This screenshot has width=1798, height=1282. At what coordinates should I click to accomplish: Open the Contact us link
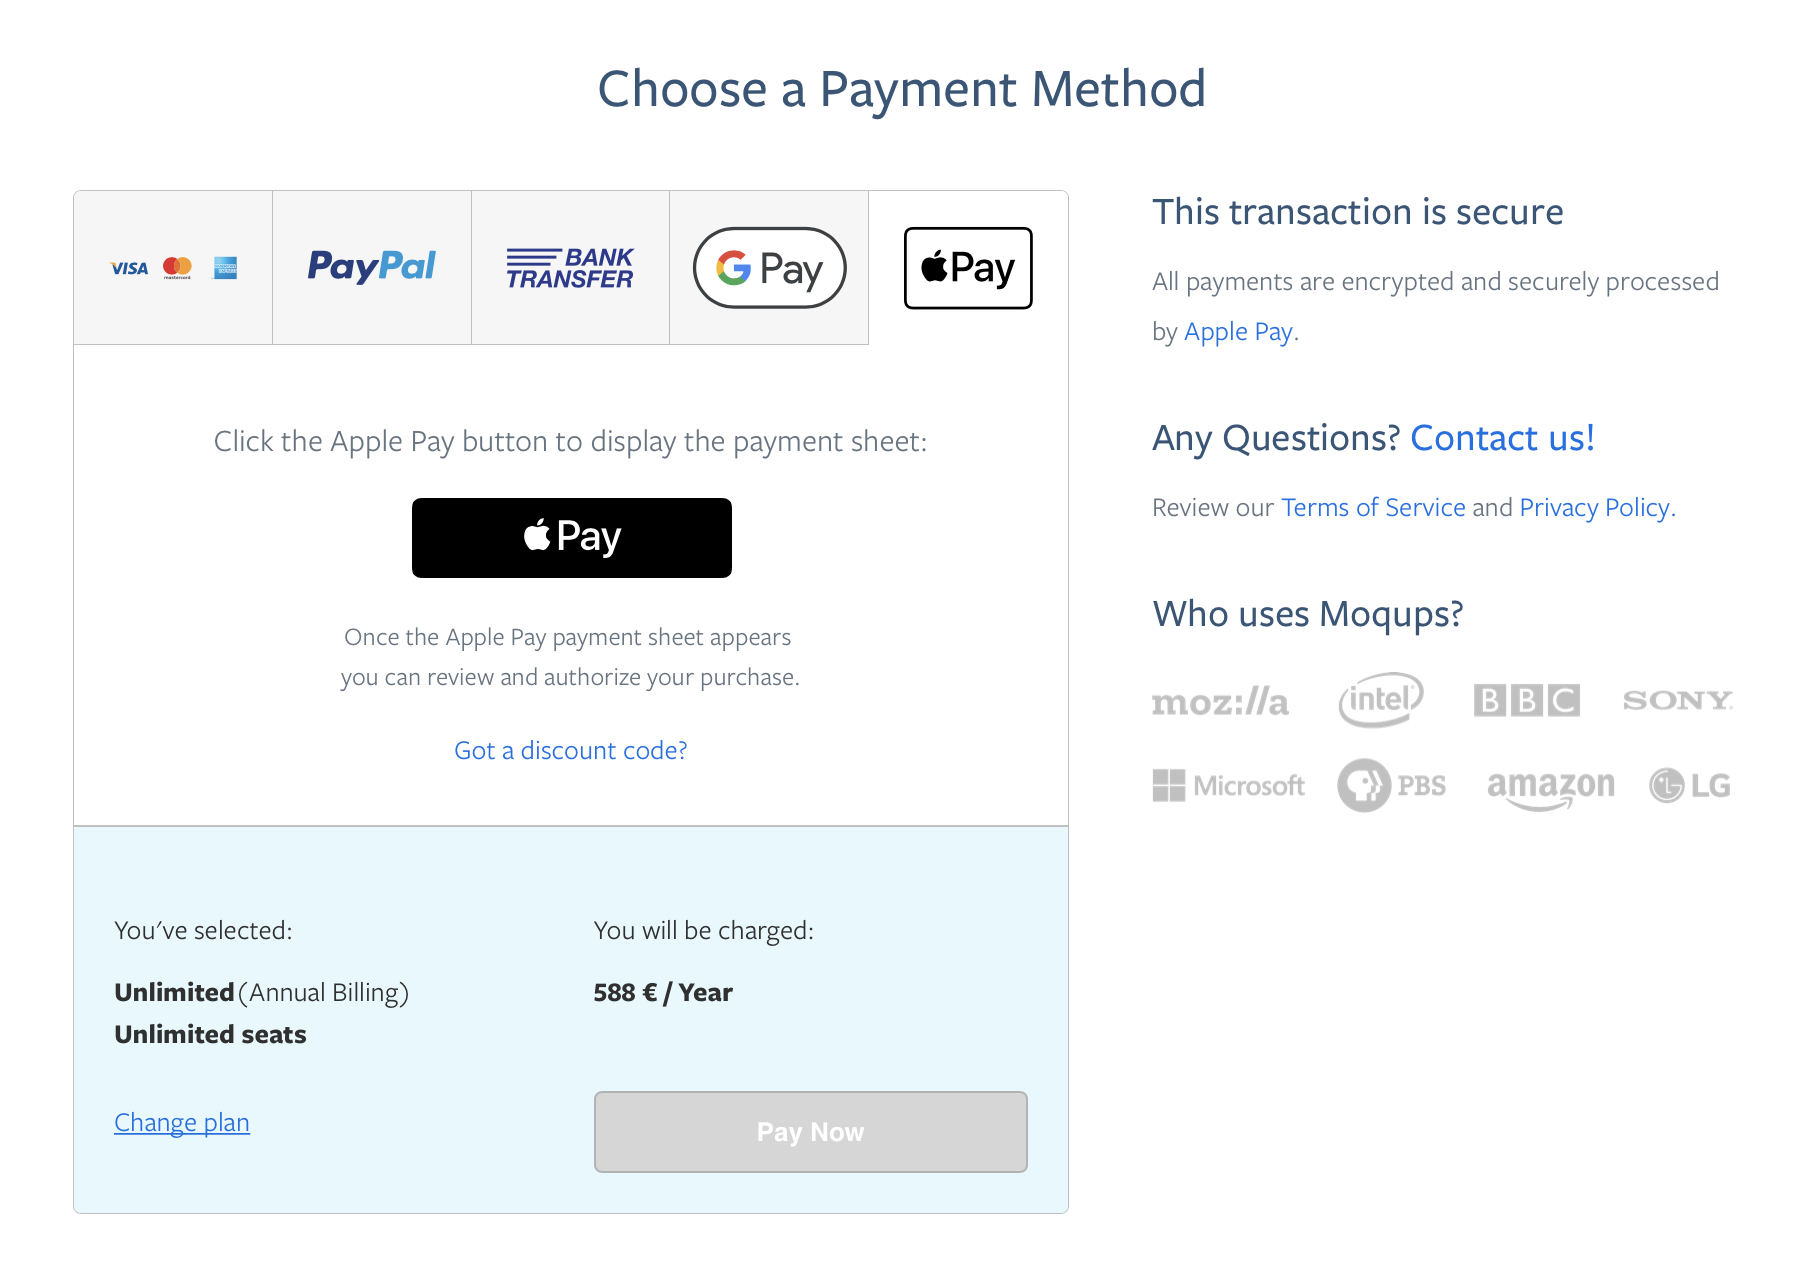pos(1501,438)
